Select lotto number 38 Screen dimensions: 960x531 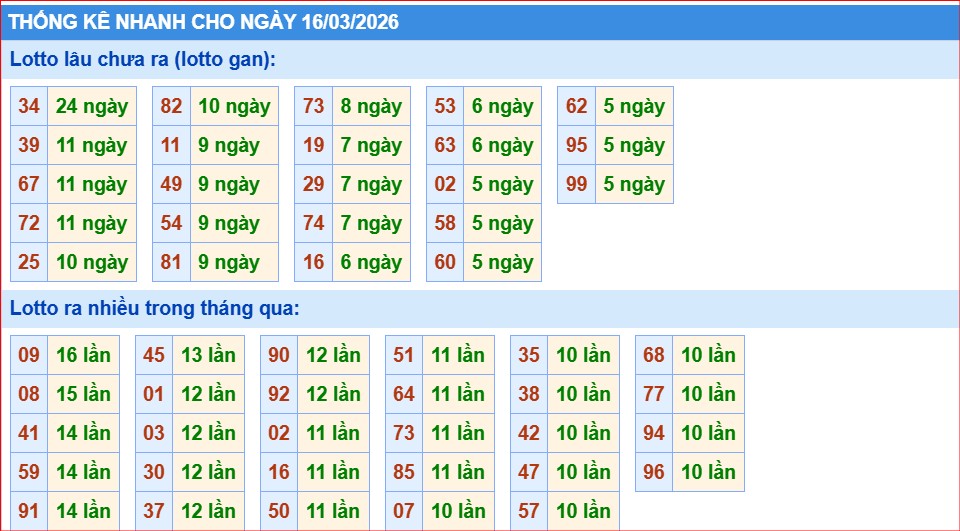pos(529,394)
